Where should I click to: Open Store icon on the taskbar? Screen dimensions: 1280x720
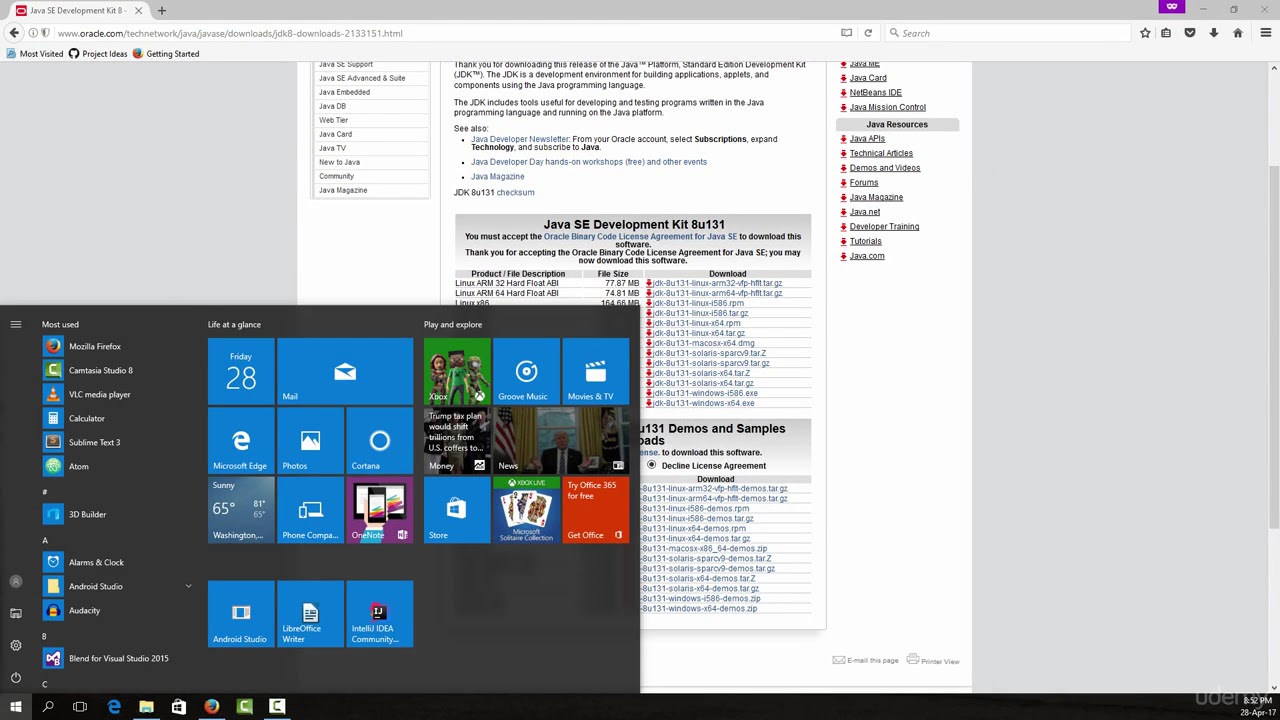click(x=179, y=707)
